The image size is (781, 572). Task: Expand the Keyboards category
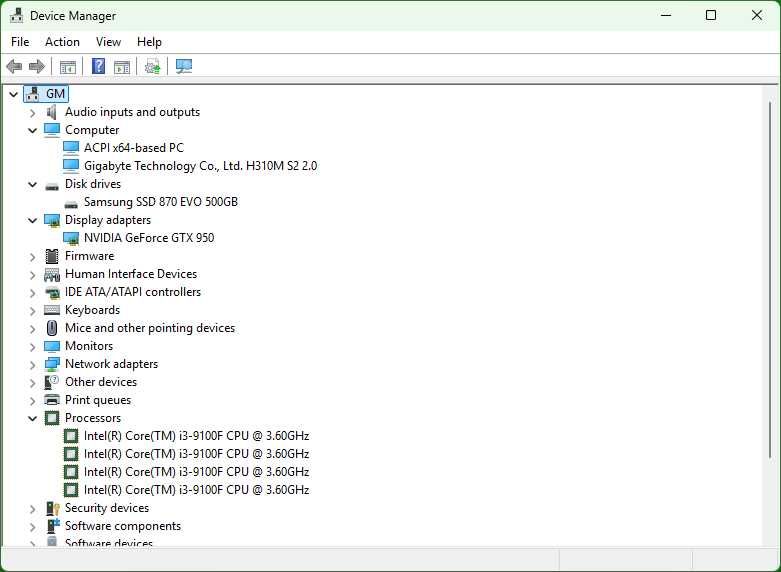point(32,311)
